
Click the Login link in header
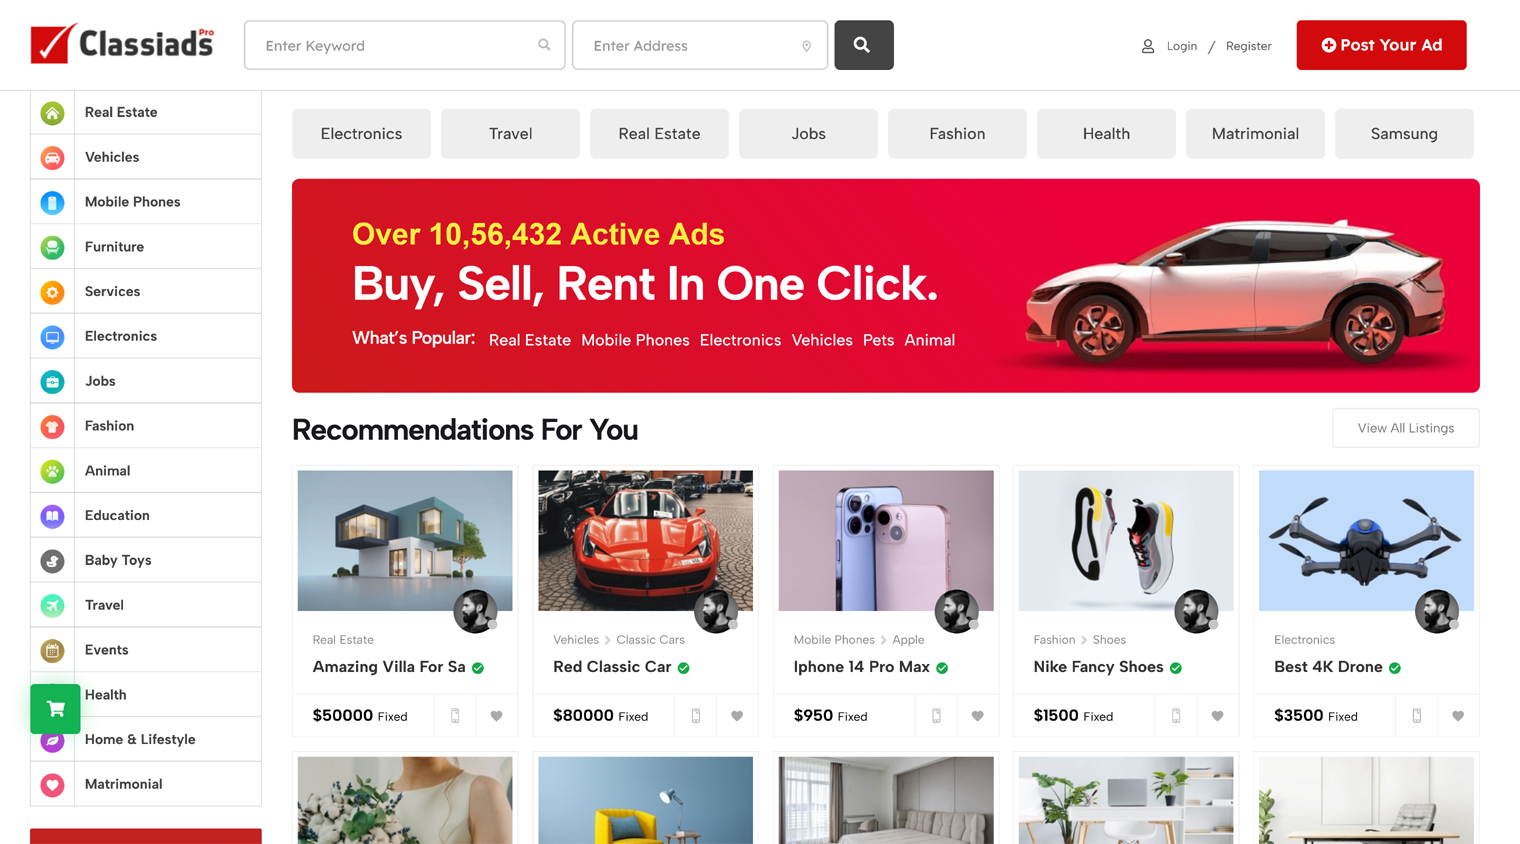pos(1181,46)
